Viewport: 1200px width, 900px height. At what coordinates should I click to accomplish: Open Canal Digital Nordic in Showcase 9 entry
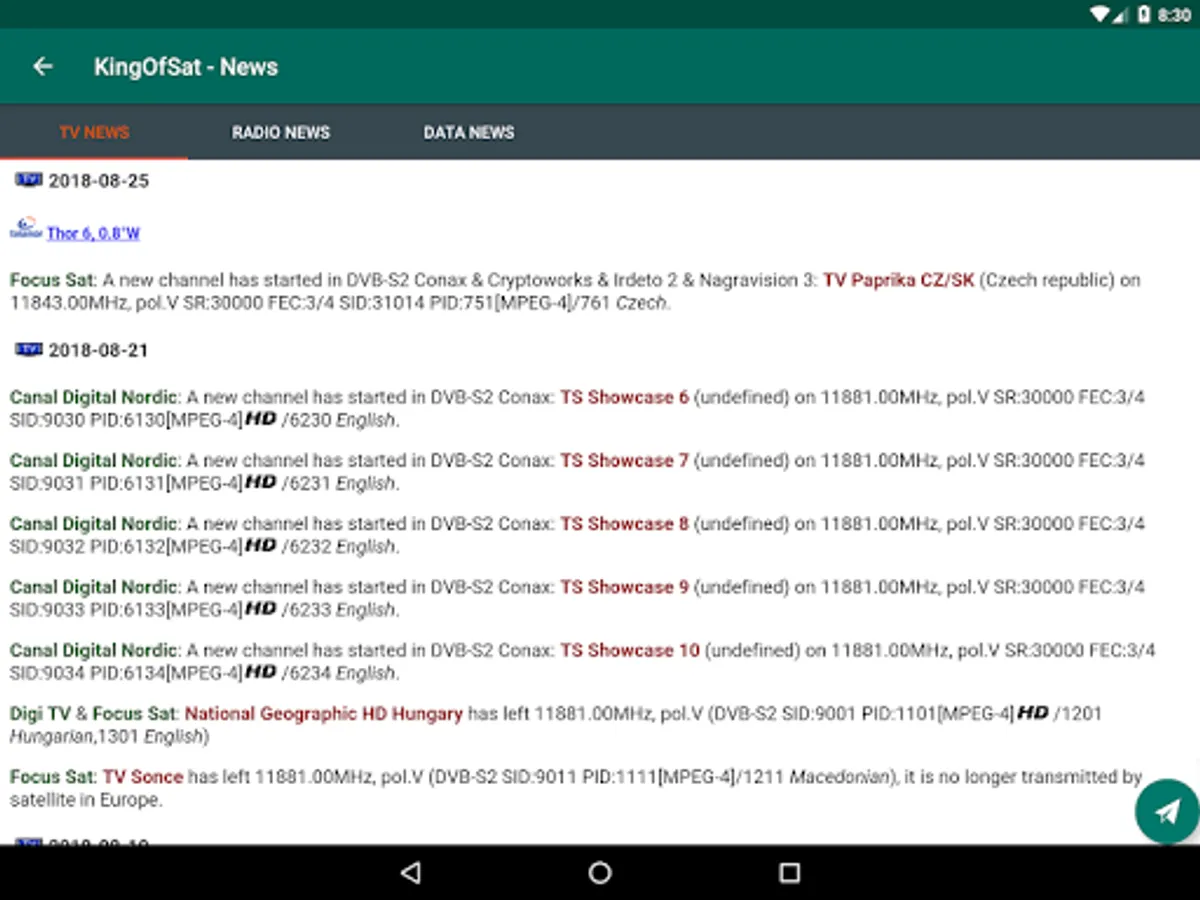94,586
